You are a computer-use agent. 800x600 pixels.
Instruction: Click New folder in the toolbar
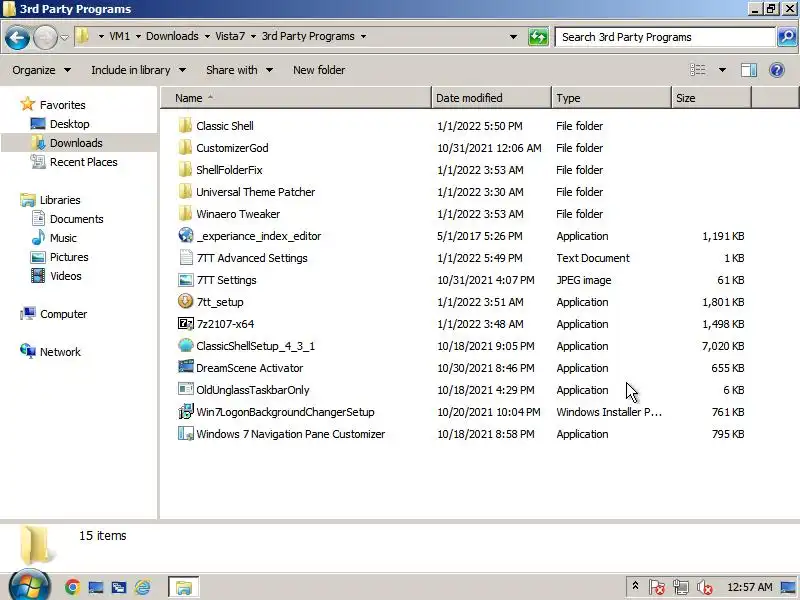click(x=319, y=70)
